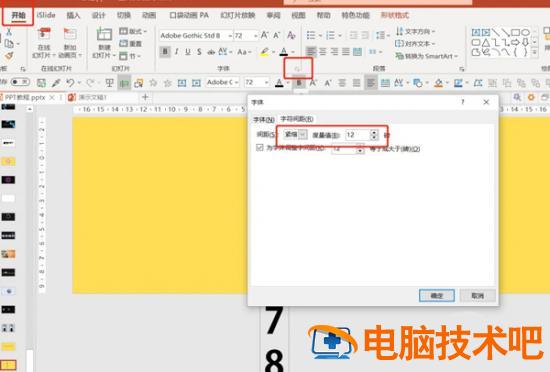The image size is (550, 372).
Task: Open the 开始 (Home) ribbon tab
Action: (x=19, y=15)
